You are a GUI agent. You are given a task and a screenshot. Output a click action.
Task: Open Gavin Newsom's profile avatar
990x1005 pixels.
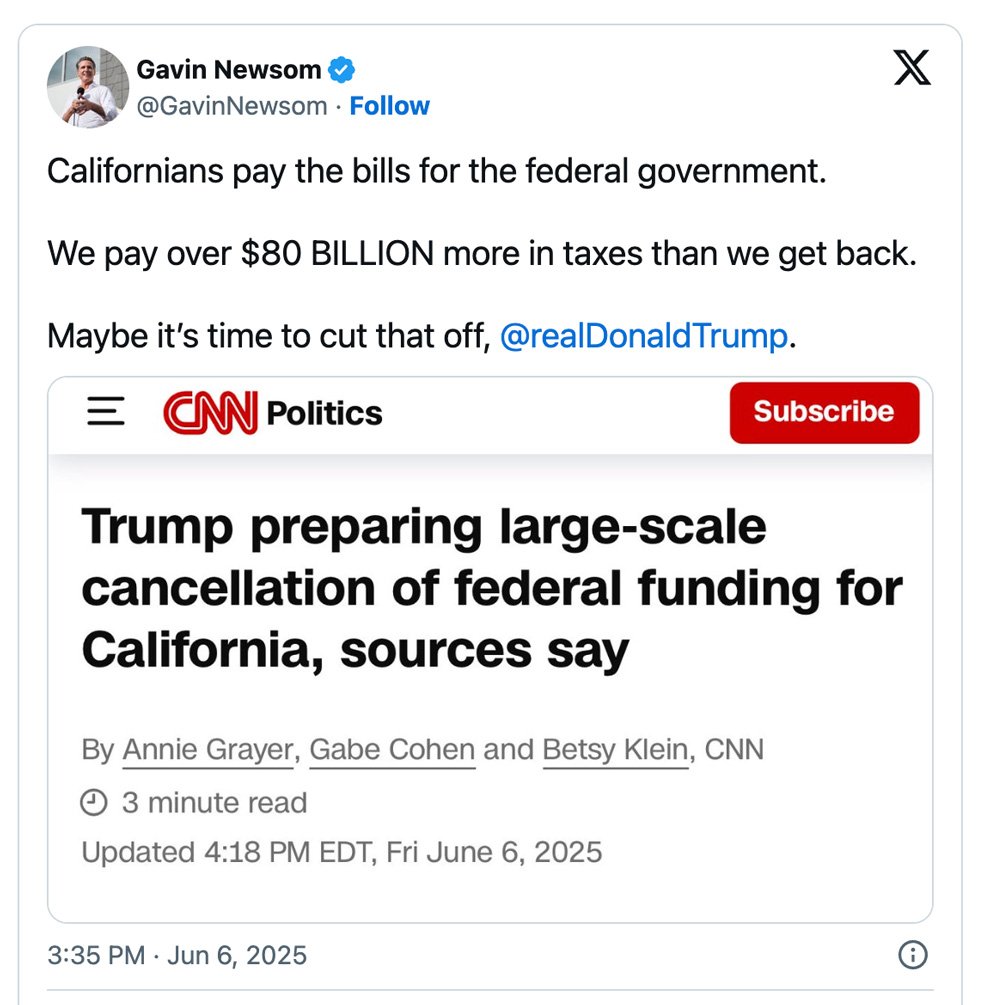click(88, 87)
